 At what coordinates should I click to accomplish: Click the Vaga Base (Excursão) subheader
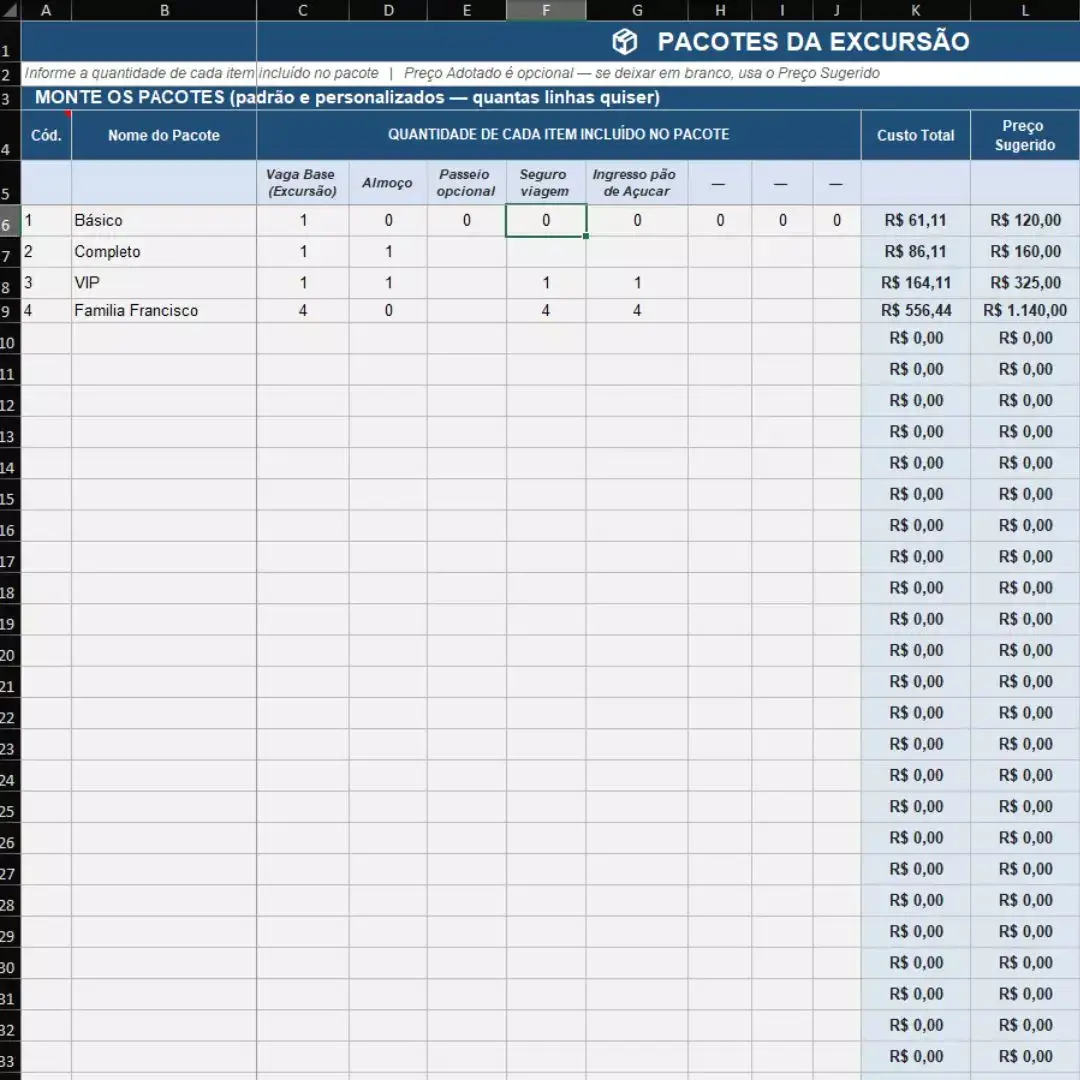point(303,183)
